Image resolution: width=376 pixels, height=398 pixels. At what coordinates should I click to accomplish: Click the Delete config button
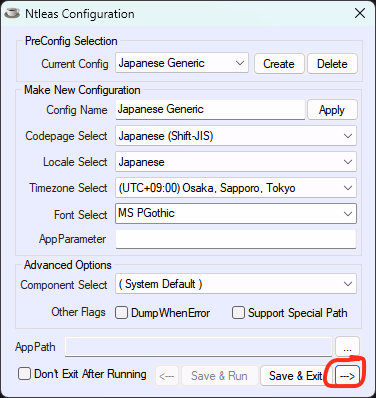332,64
